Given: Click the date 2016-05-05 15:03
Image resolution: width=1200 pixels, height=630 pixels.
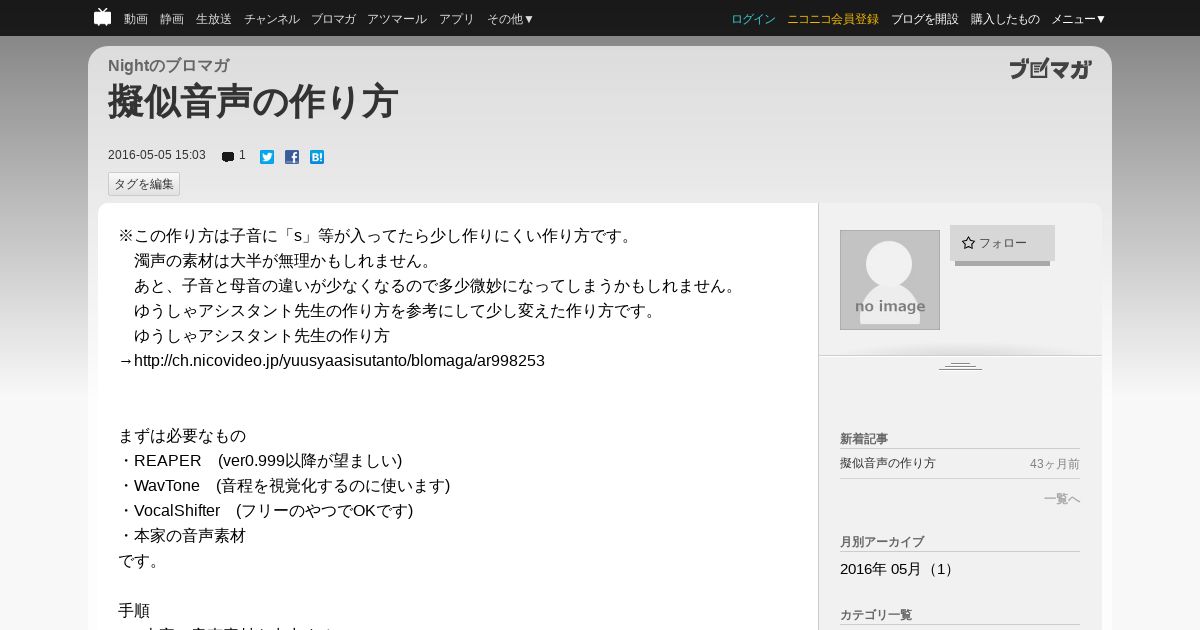Looking at the screenshot, I should [157, 156].
